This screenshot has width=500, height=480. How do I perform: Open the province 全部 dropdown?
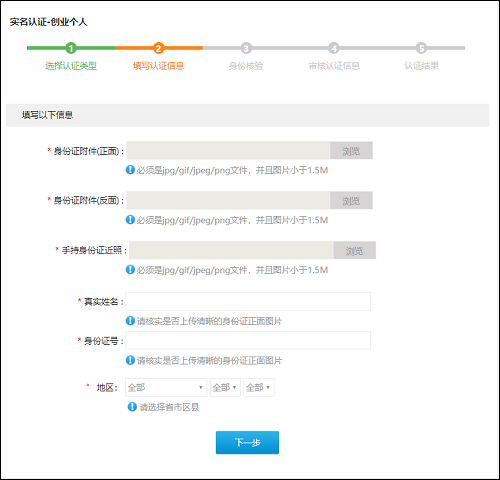pyautogui.click(x=166, y=387)
